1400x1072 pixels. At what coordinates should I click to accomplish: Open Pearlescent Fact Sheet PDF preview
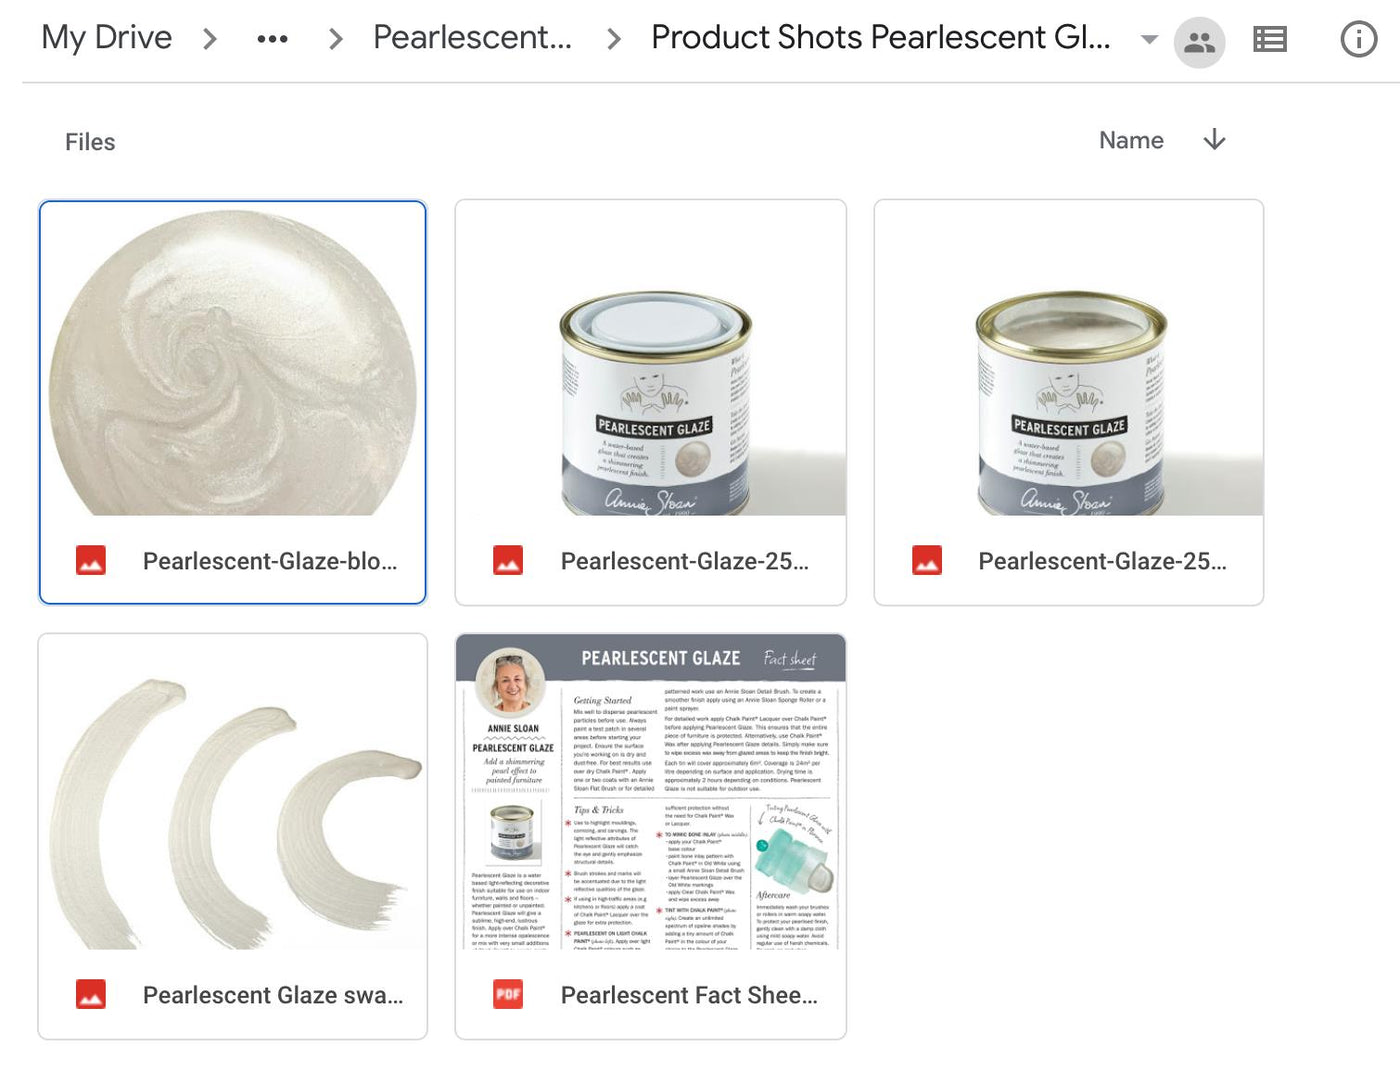point(651,792)
